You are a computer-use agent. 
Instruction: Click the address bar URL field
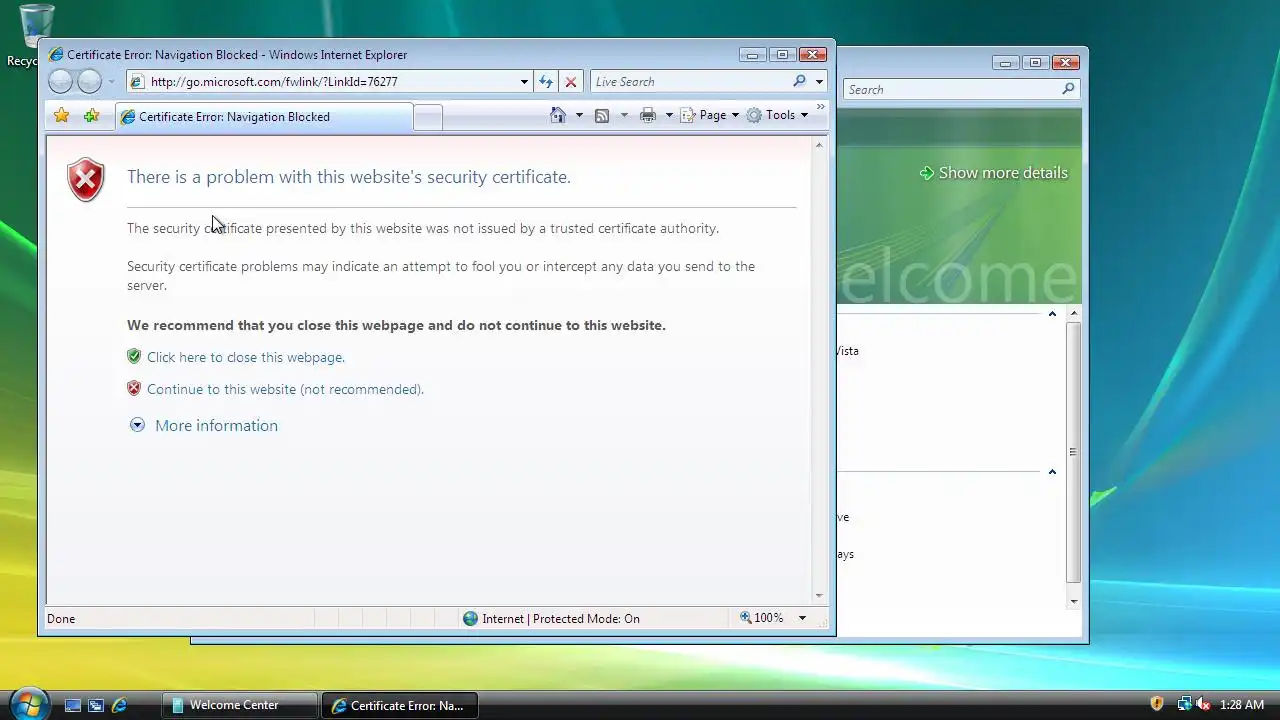322,82
